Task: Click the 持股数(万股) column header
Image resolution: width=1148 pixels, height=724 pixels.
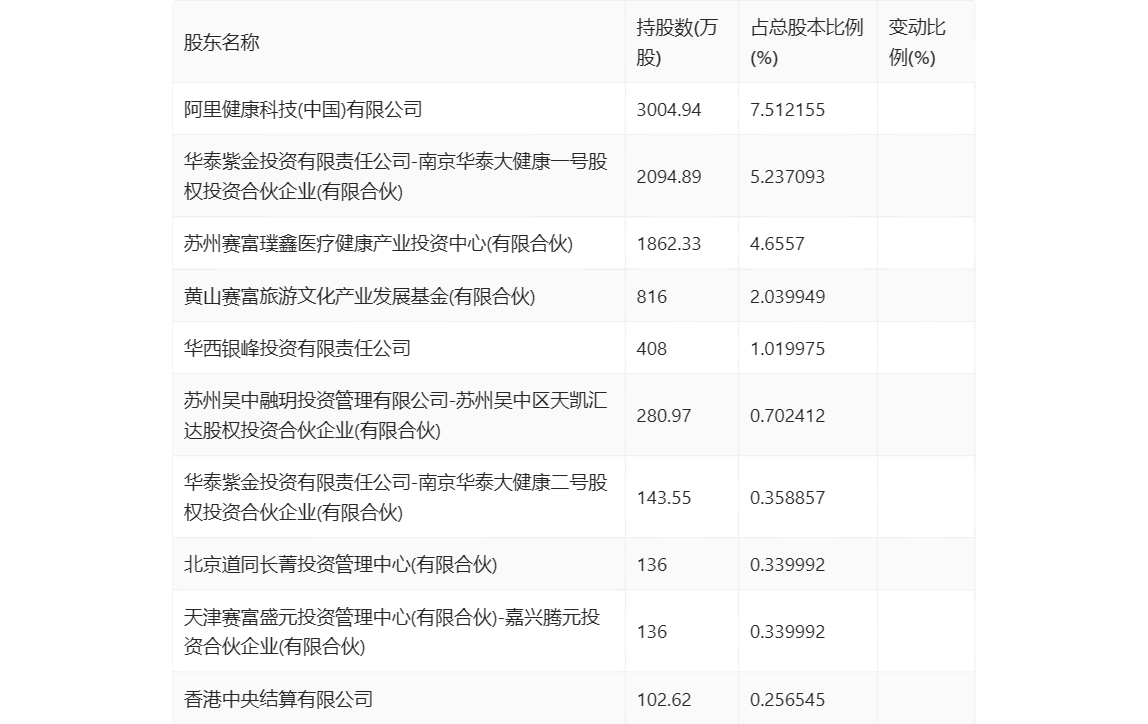Action: [677, 42]
